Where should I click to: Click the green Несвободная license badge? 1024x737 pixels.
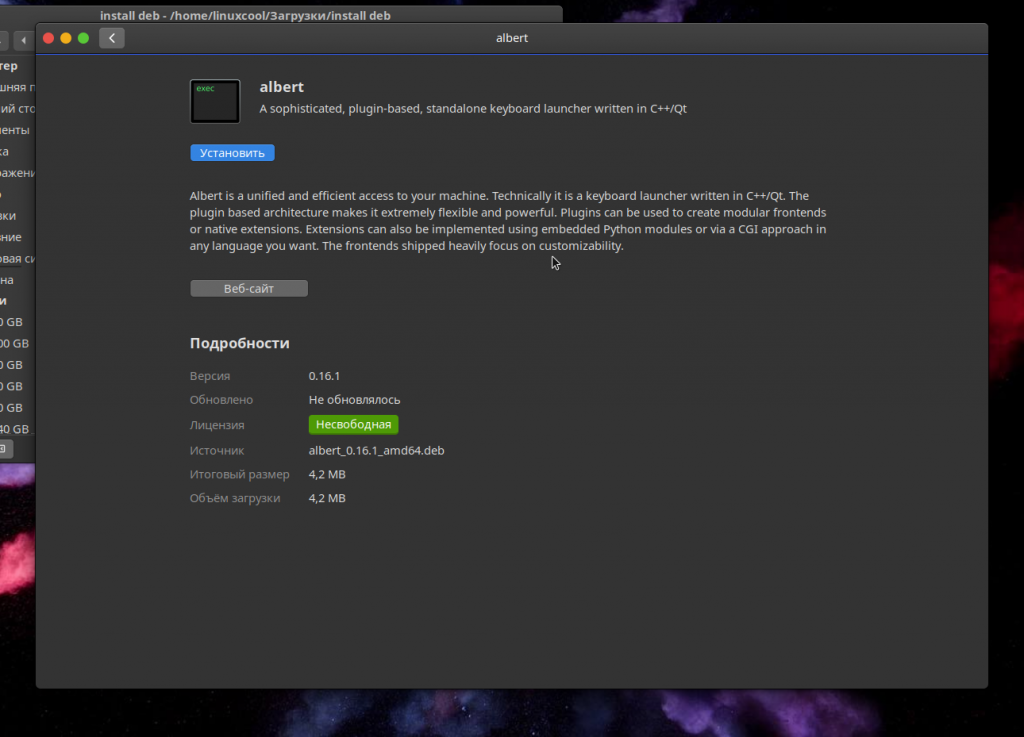pos(353,425)
